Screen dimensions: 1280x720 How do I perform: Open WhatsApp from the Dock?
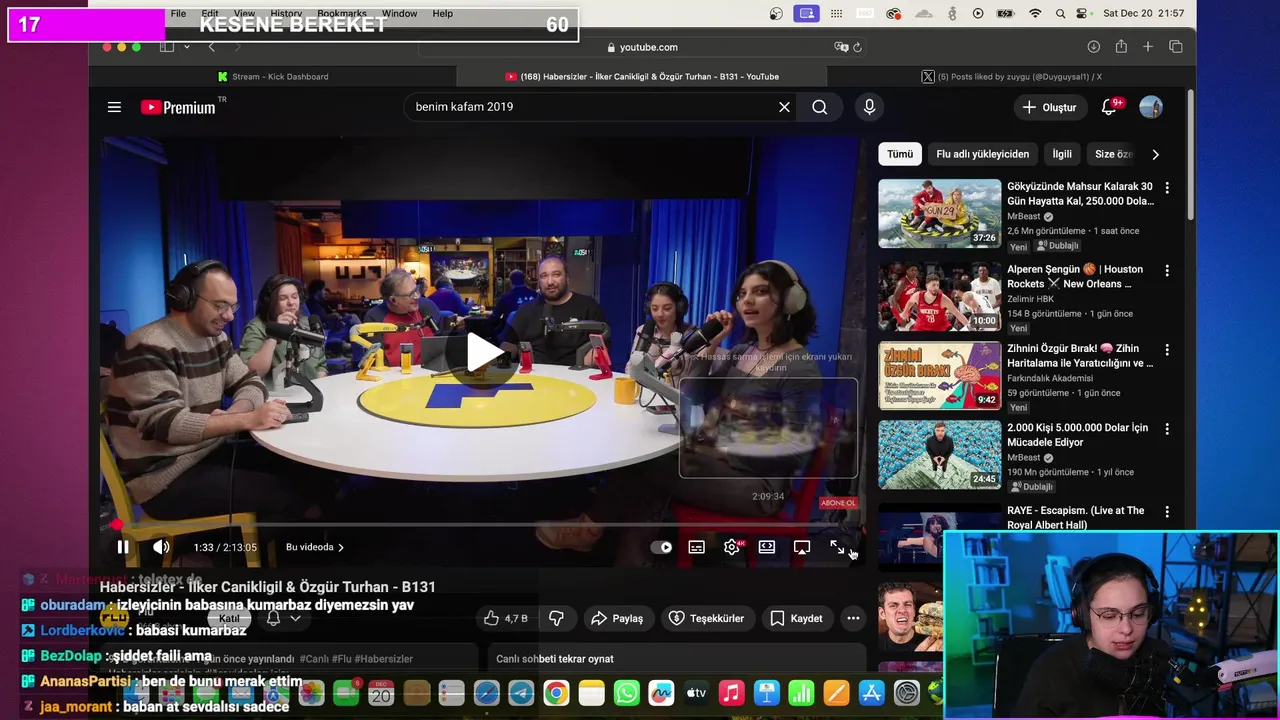click(x=627, y=693)
